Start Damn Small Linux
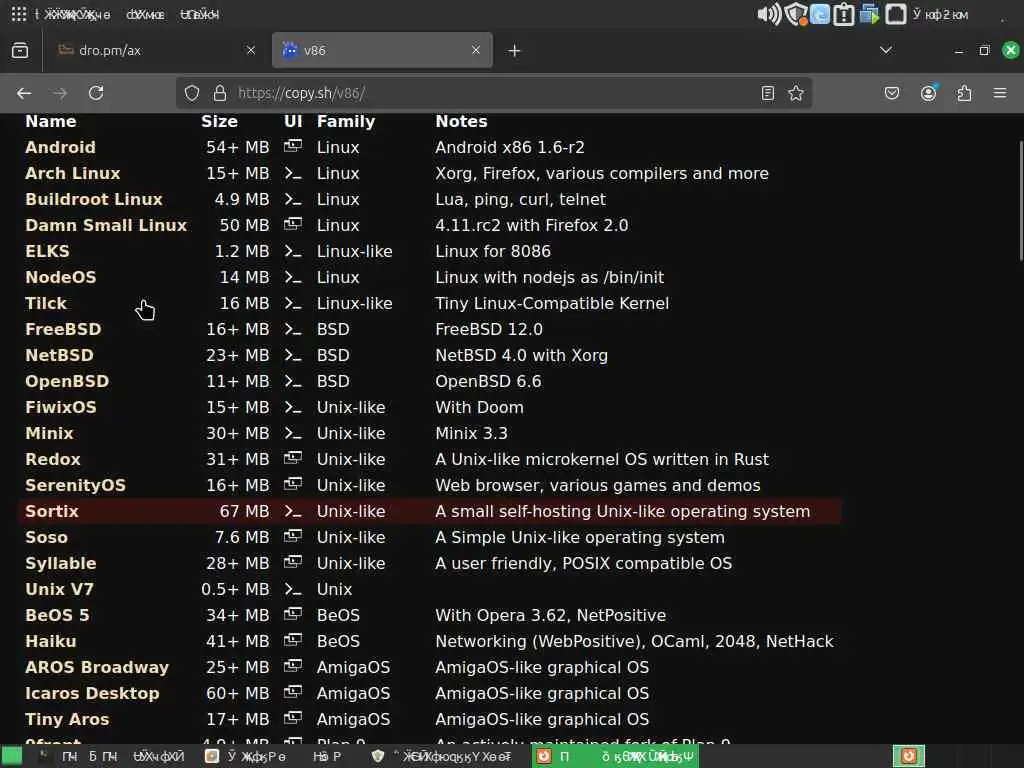Screen dimensions: 1024x768 [106, 225]
